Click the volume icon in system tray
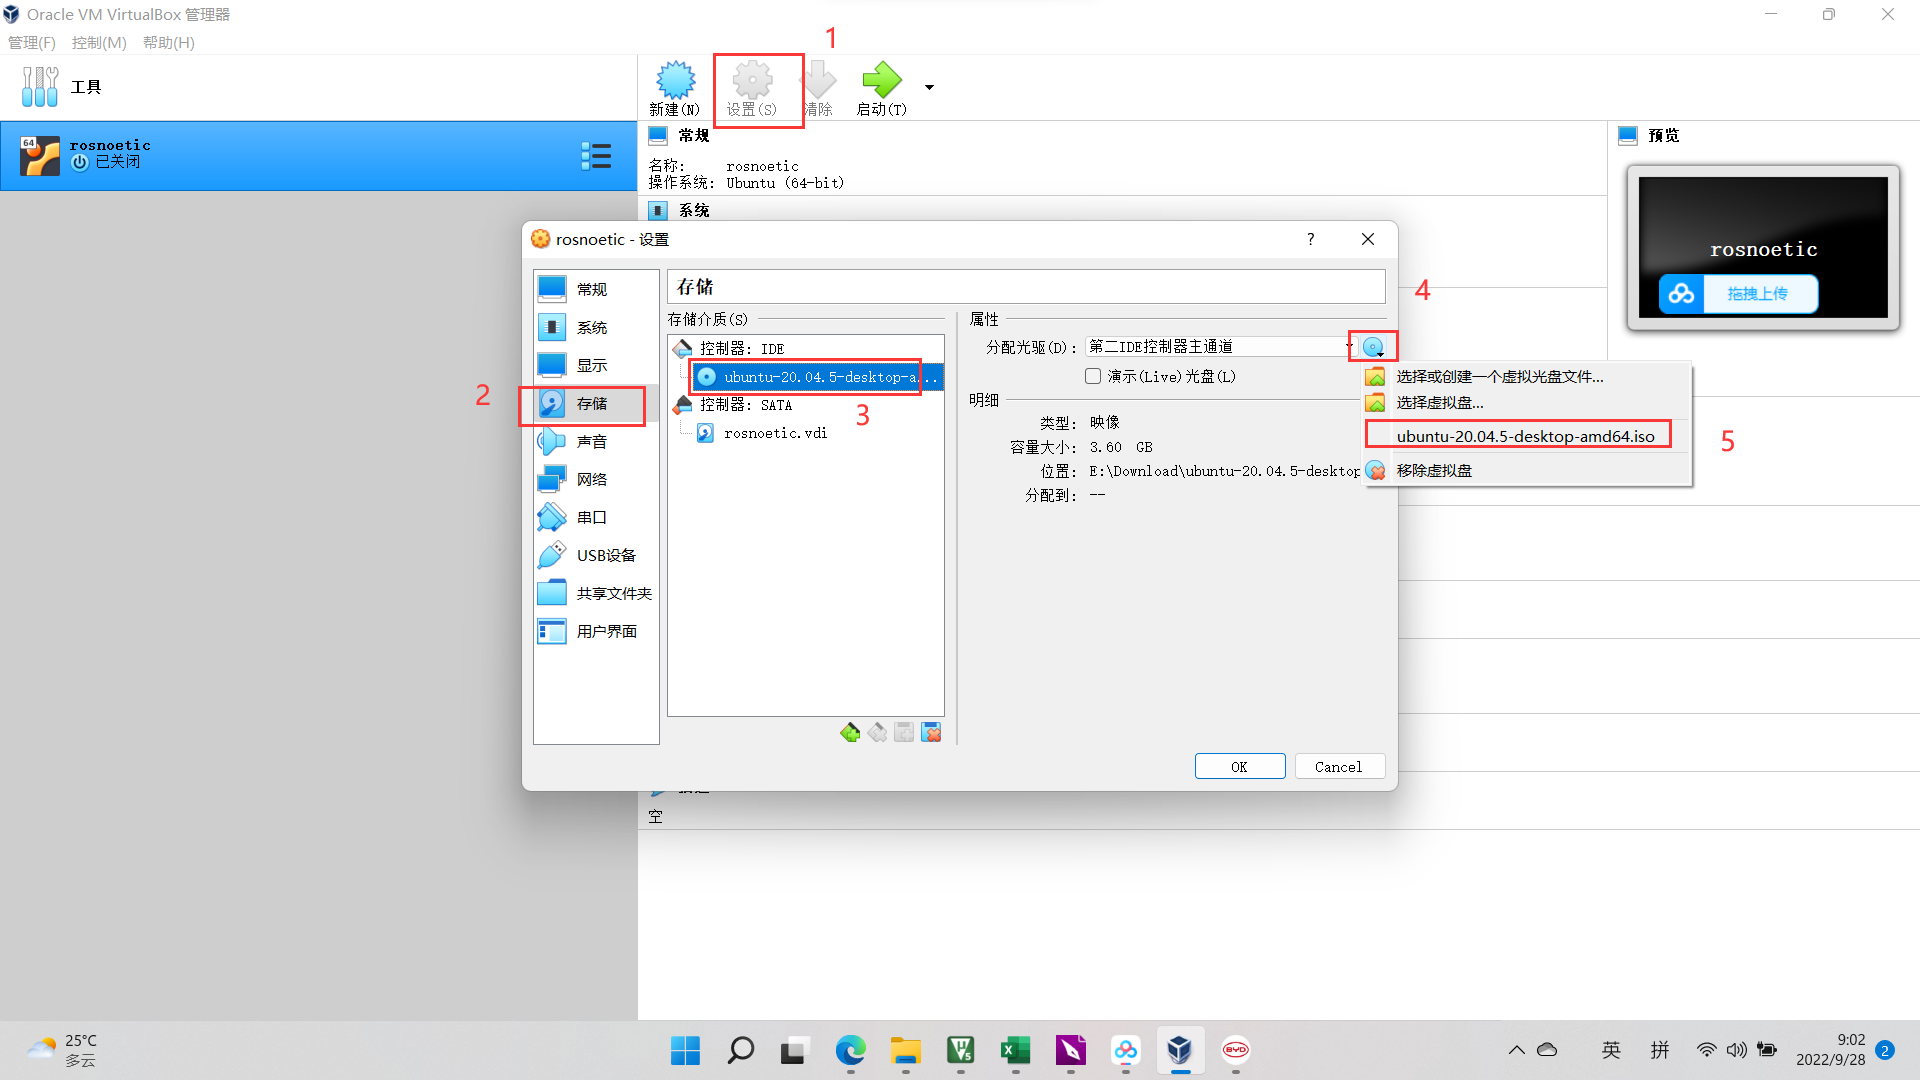 point(1737,1050)
